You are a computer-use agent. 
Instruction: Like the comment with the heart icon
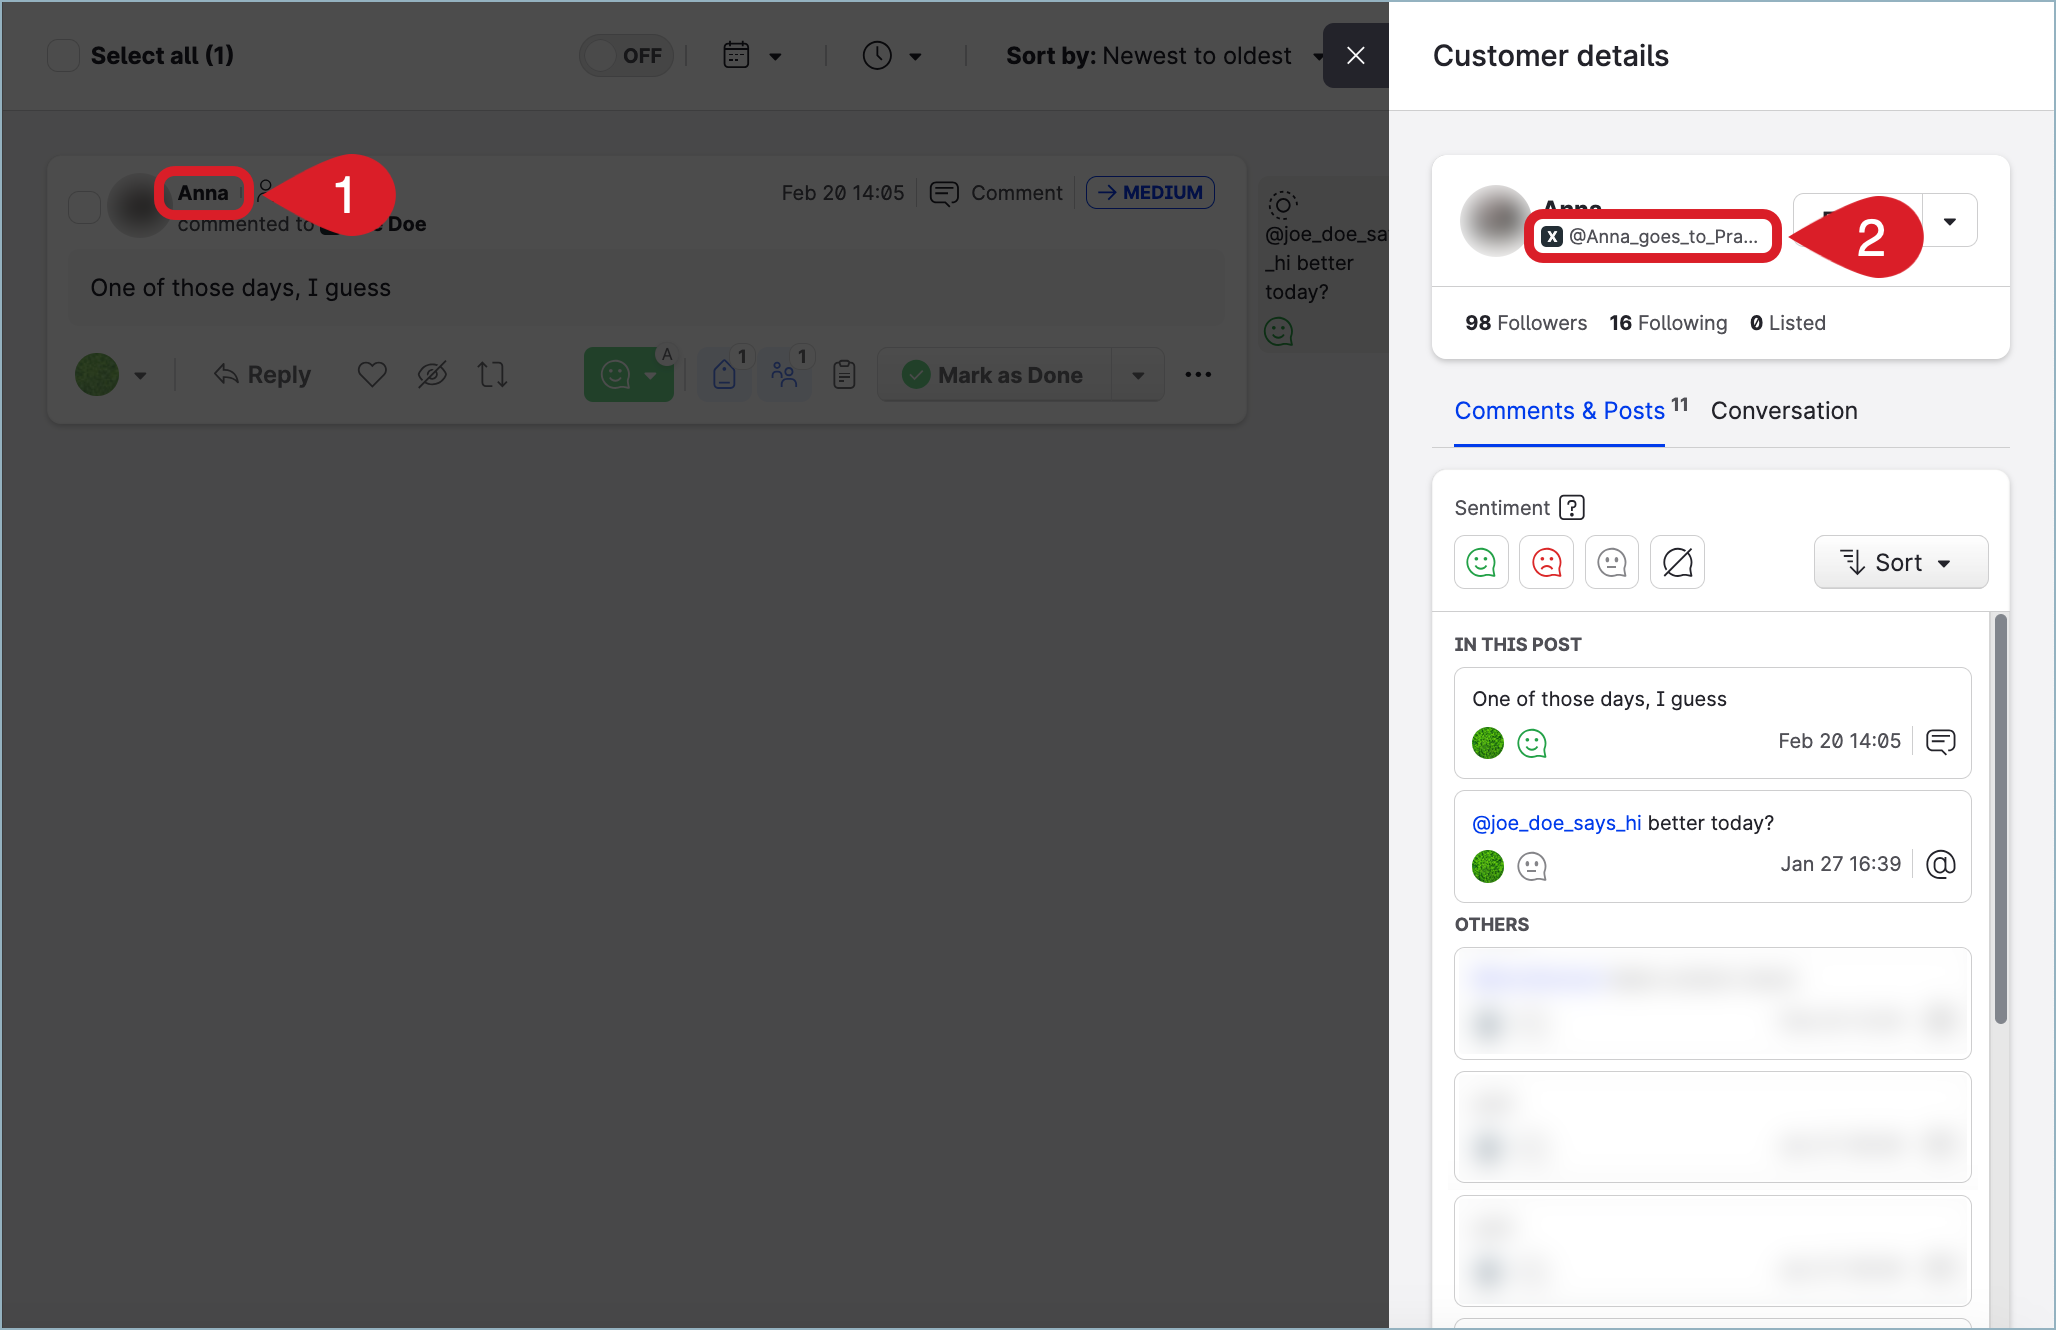click(371, 374)
